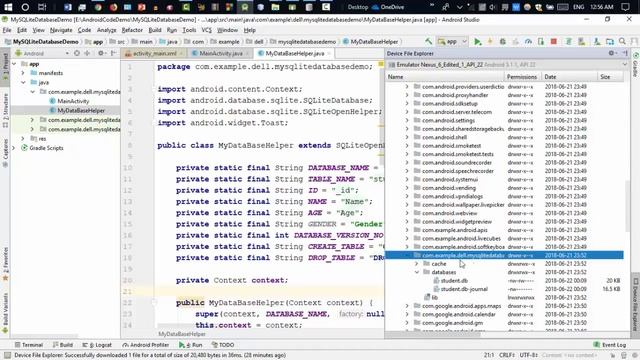Click Collapse All icon in Project panel
This screenshot has width=640, height=360.
87,53
